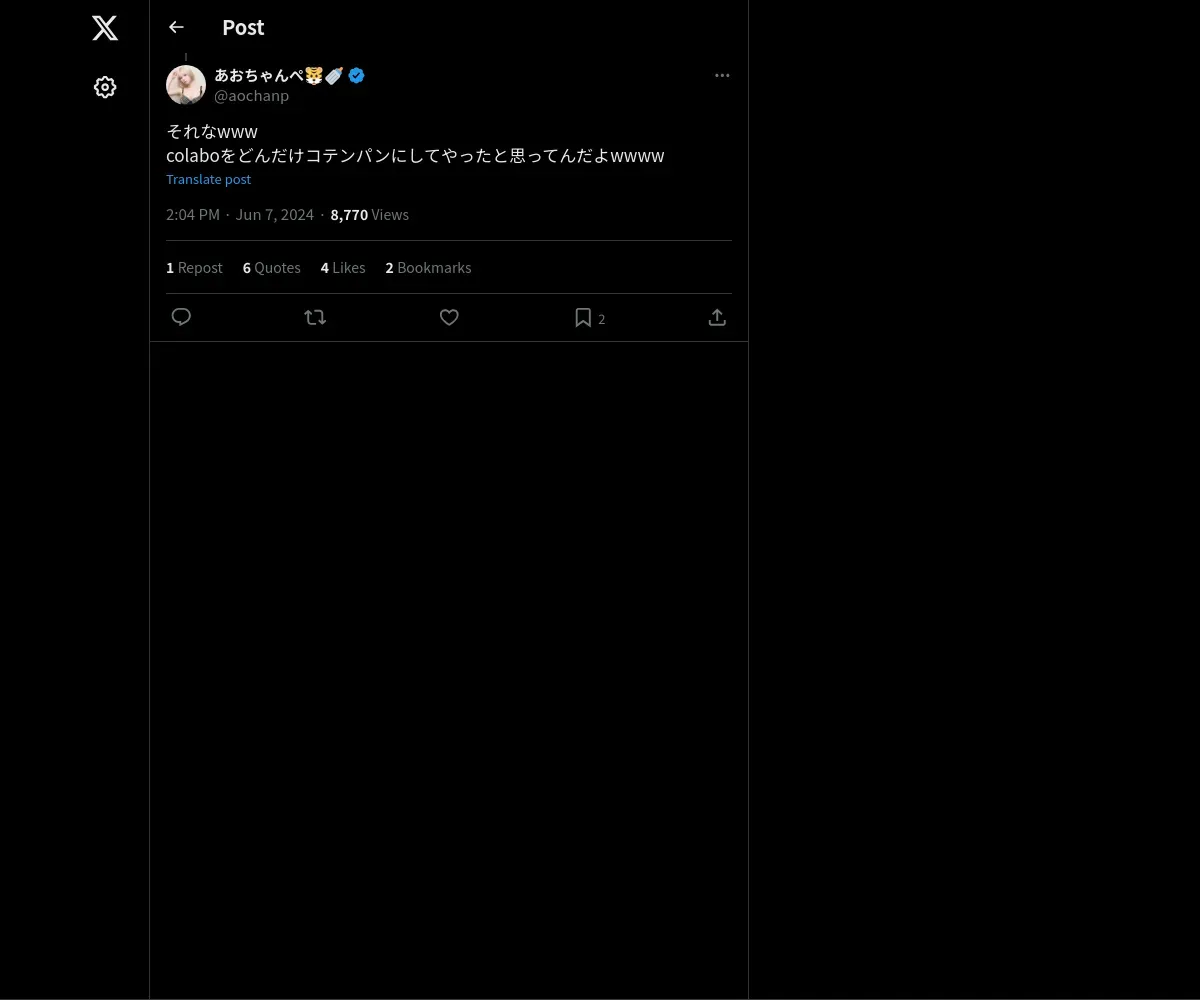This screenshot has height=1000, width=1200.
Task: Open the @aochanp handle link
Action: 251,96
